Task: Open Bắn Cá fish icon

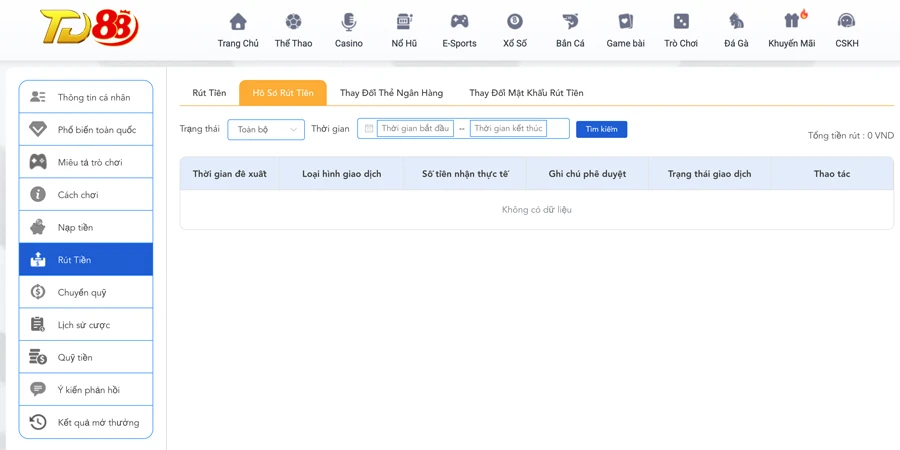Action: pyautogui.click(x=570, y=22)
